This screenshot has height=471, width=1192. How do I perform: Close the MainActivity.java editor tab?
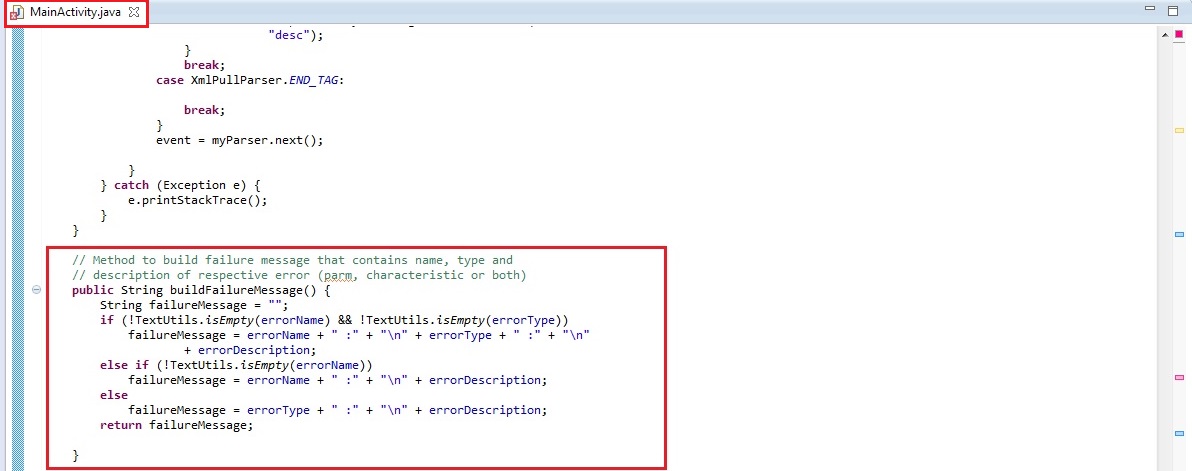click(x=134, y=12)
